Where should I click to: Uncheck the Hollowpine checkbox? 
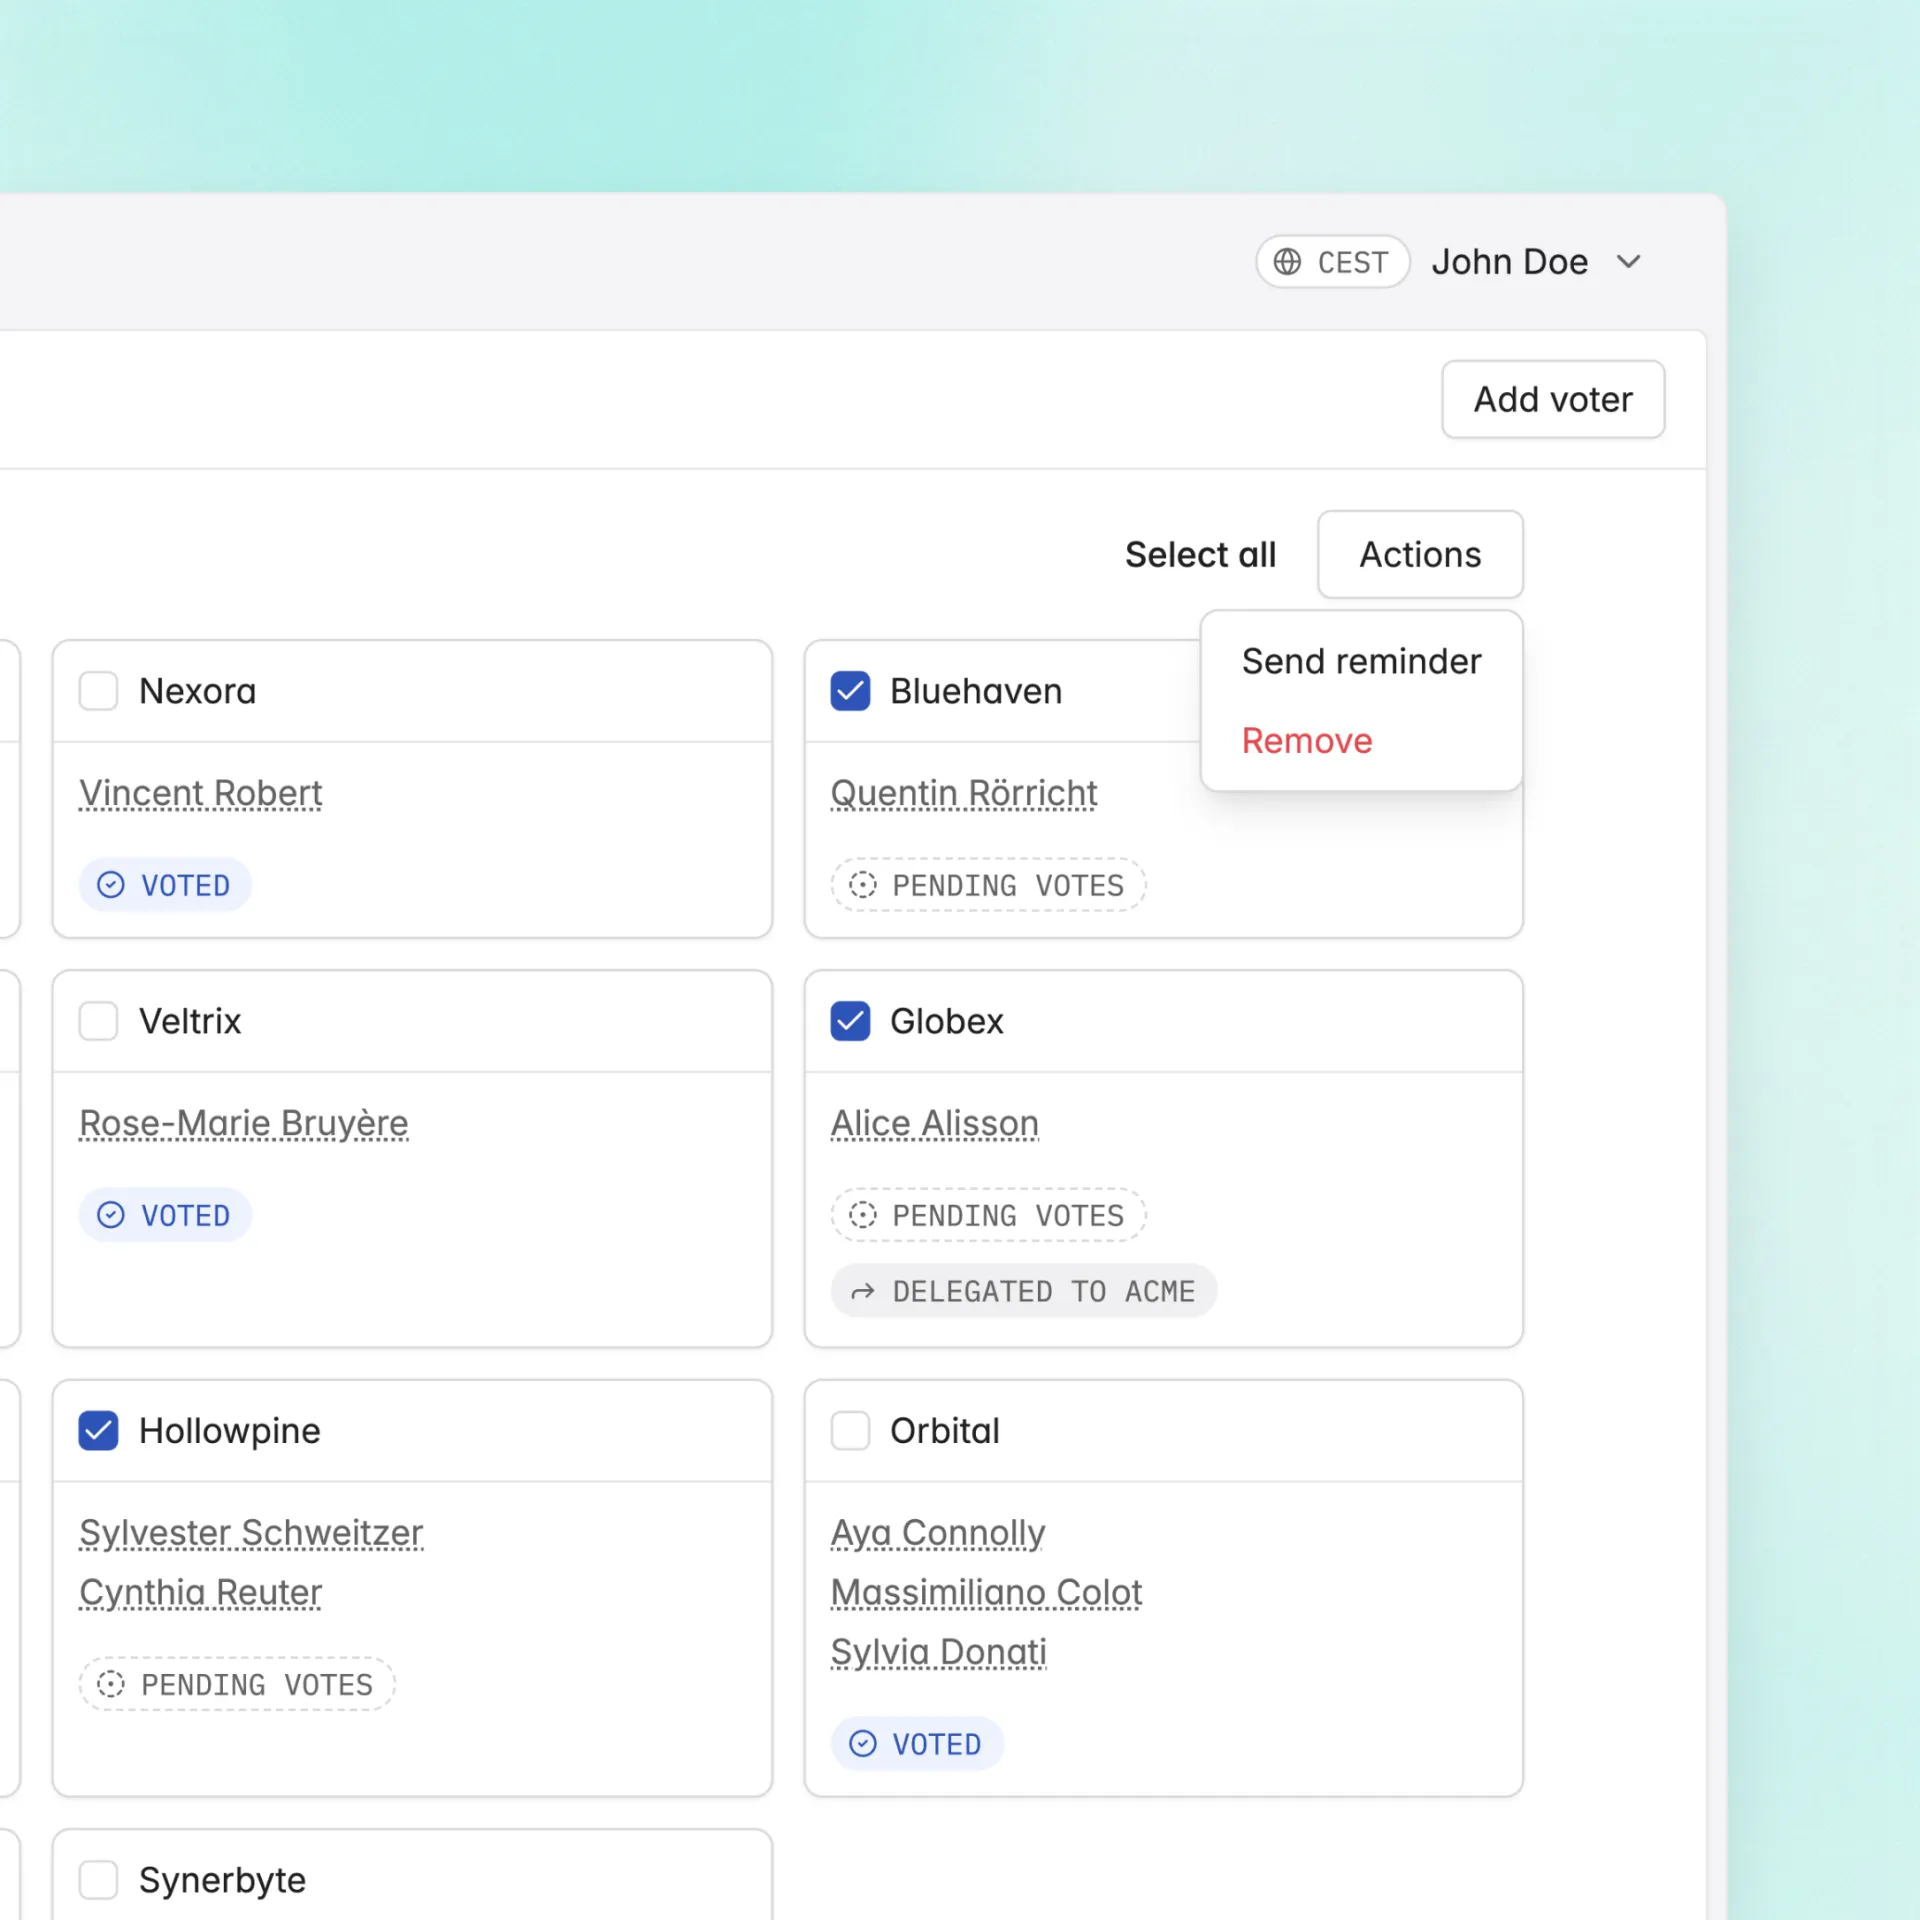(98, 1431)
